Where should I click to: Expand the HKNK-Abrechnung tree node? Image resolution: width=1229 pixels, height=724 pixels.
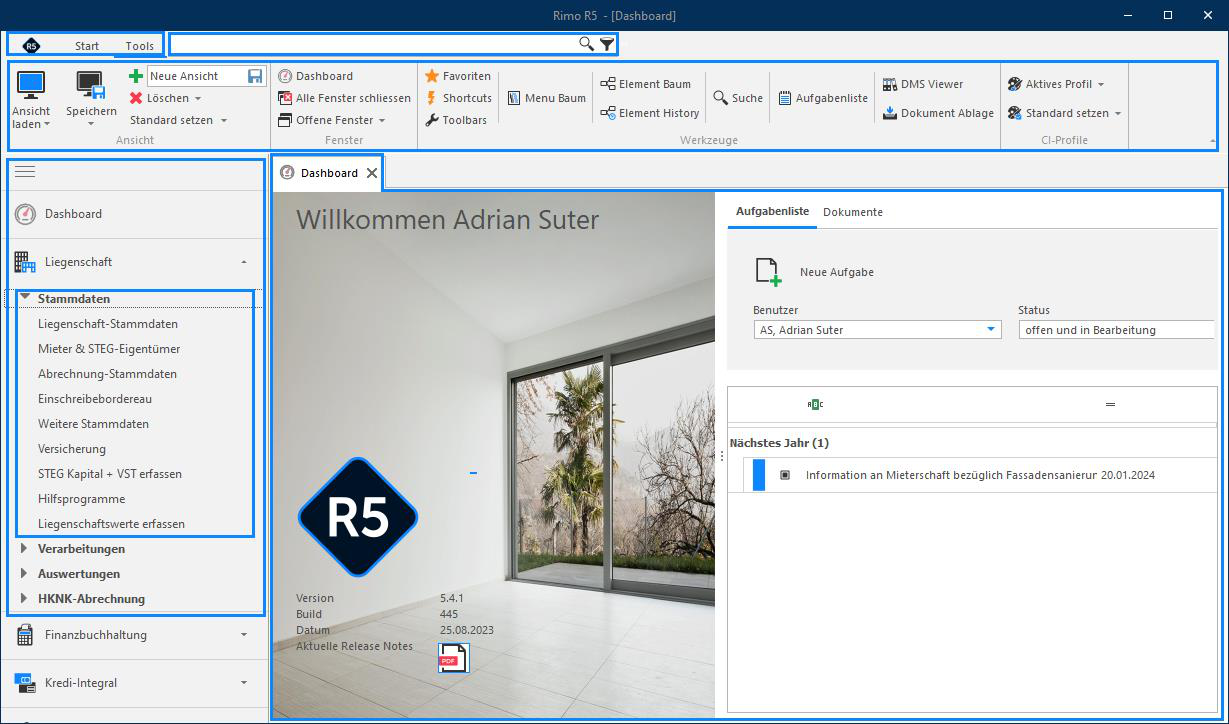pyautogui.click(x=25, y=599)
